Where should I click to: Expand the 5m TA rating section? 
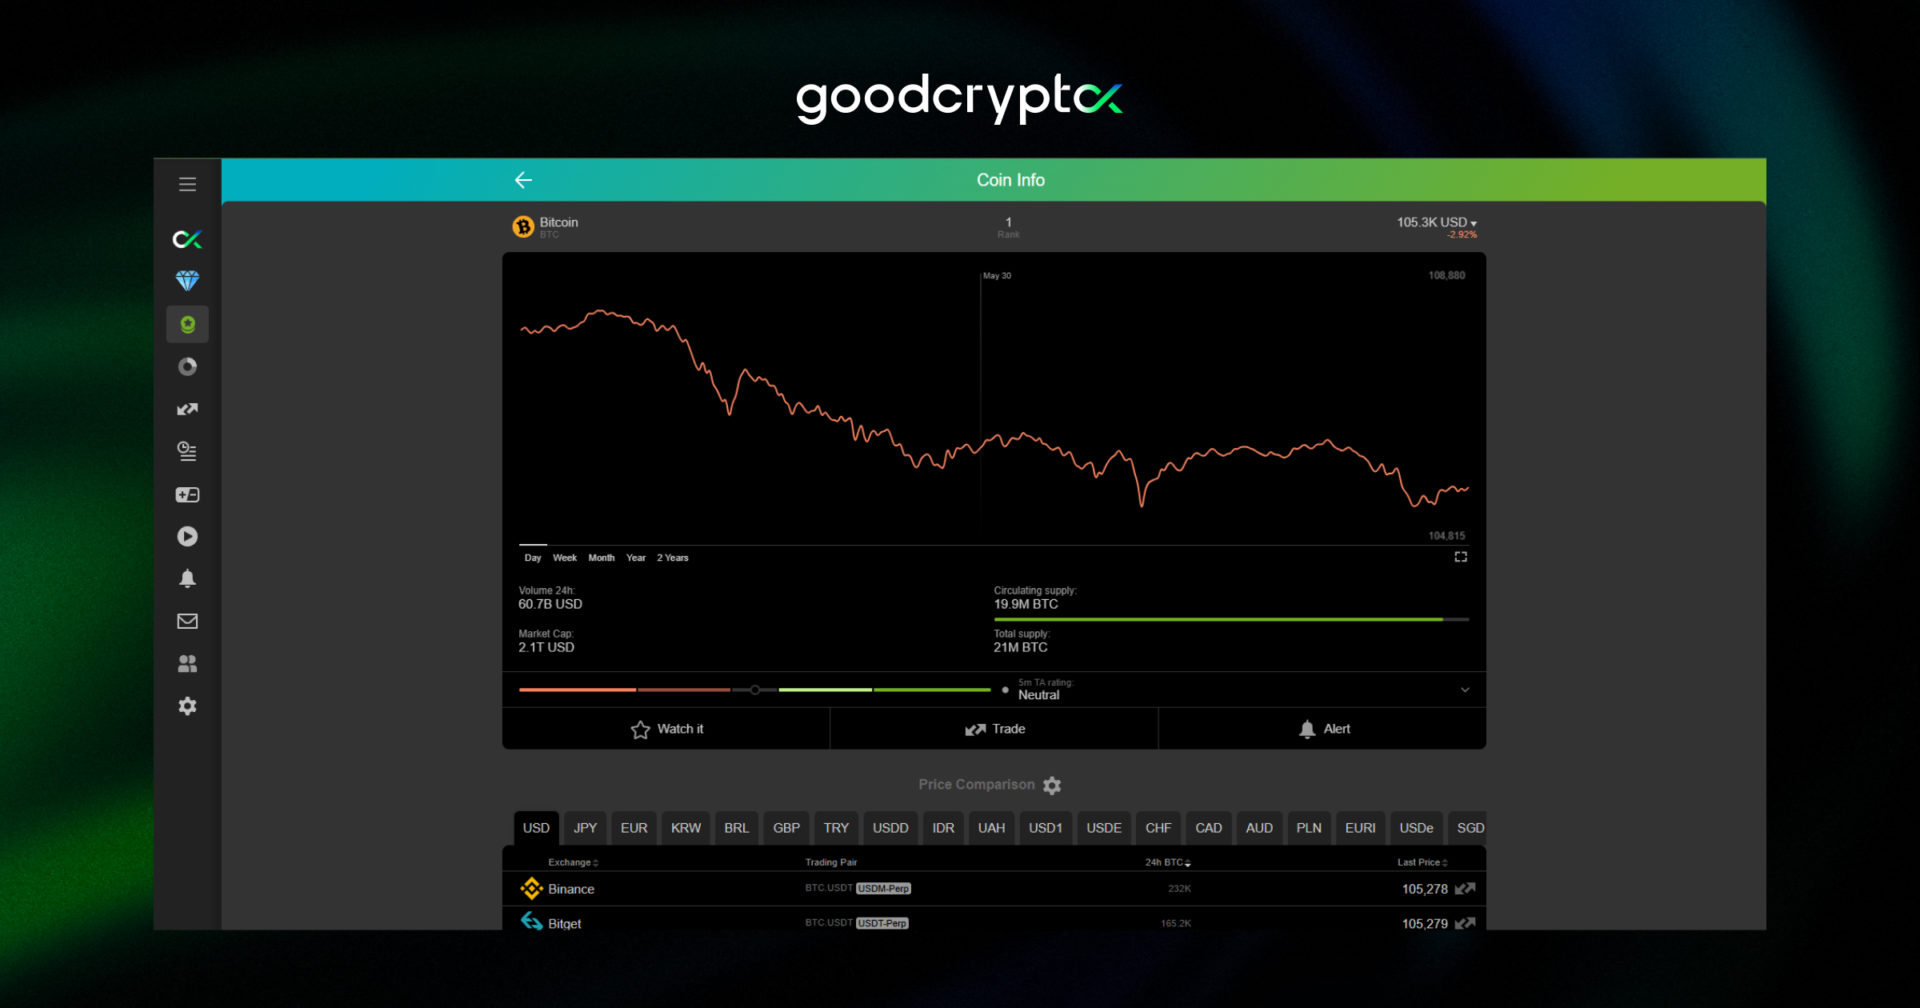(x=1464, y=690)
